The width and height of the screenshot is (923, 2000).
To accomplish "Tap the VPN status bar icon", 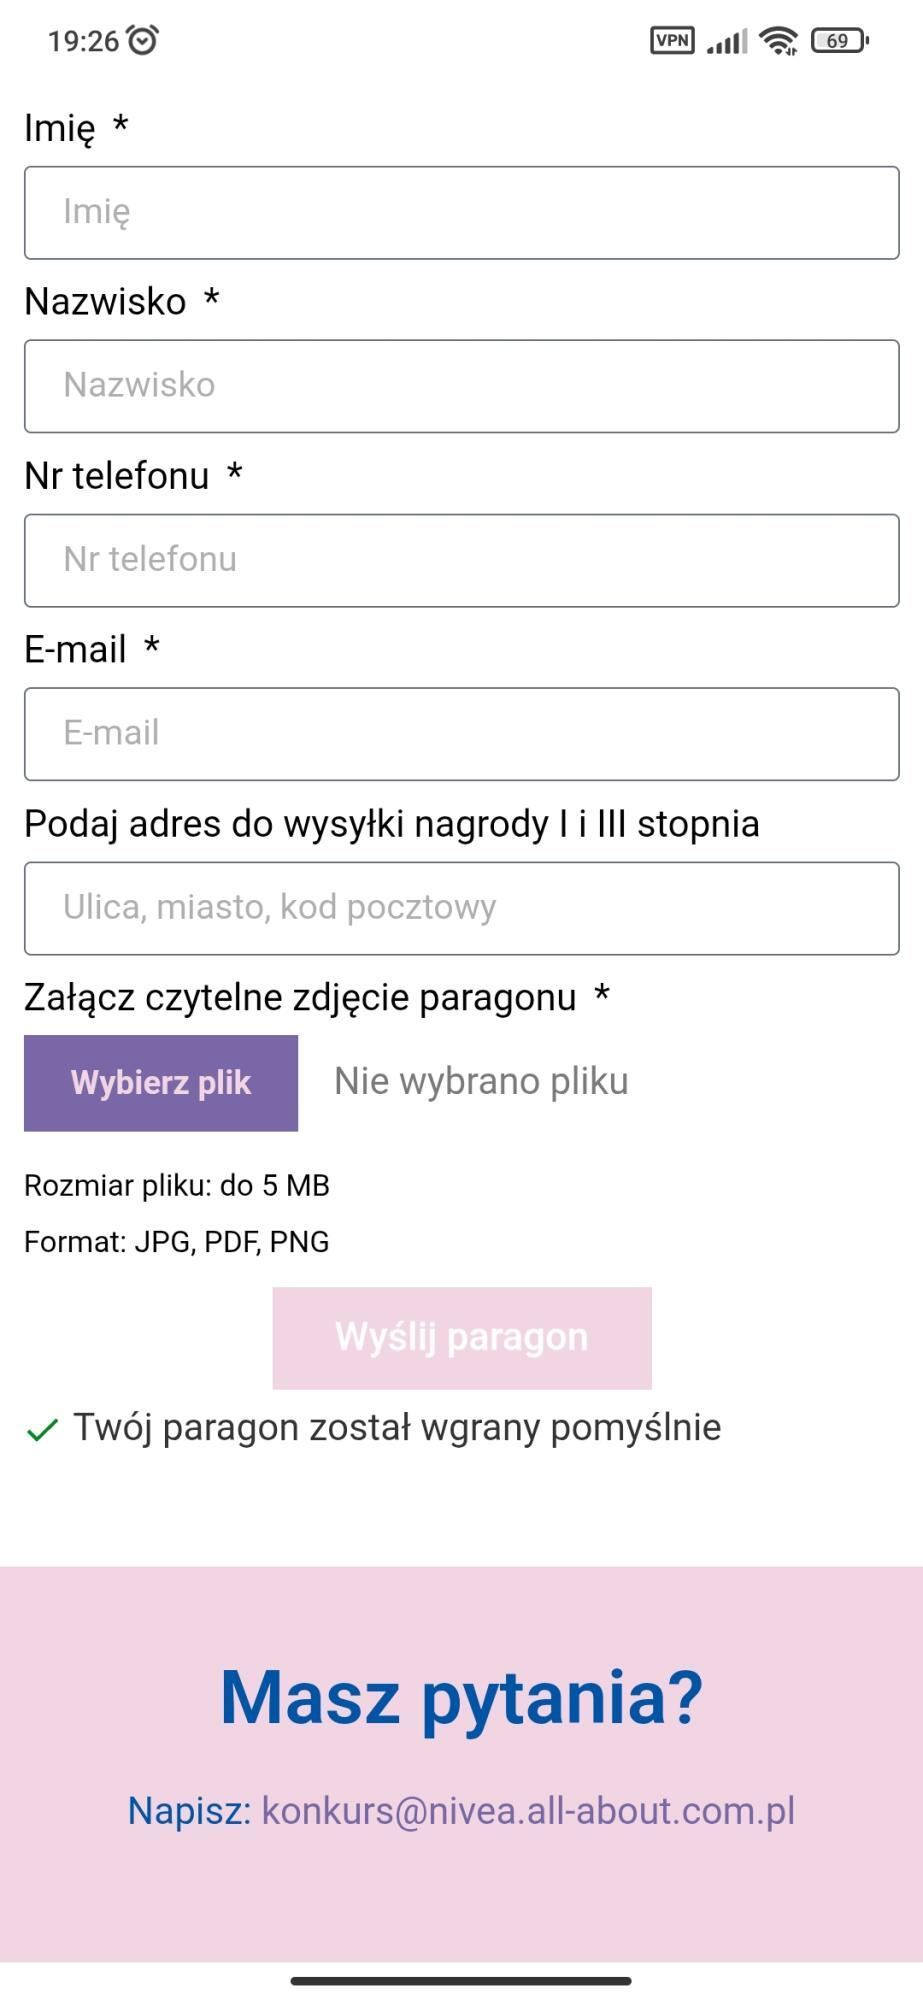I will click(672, 40).
